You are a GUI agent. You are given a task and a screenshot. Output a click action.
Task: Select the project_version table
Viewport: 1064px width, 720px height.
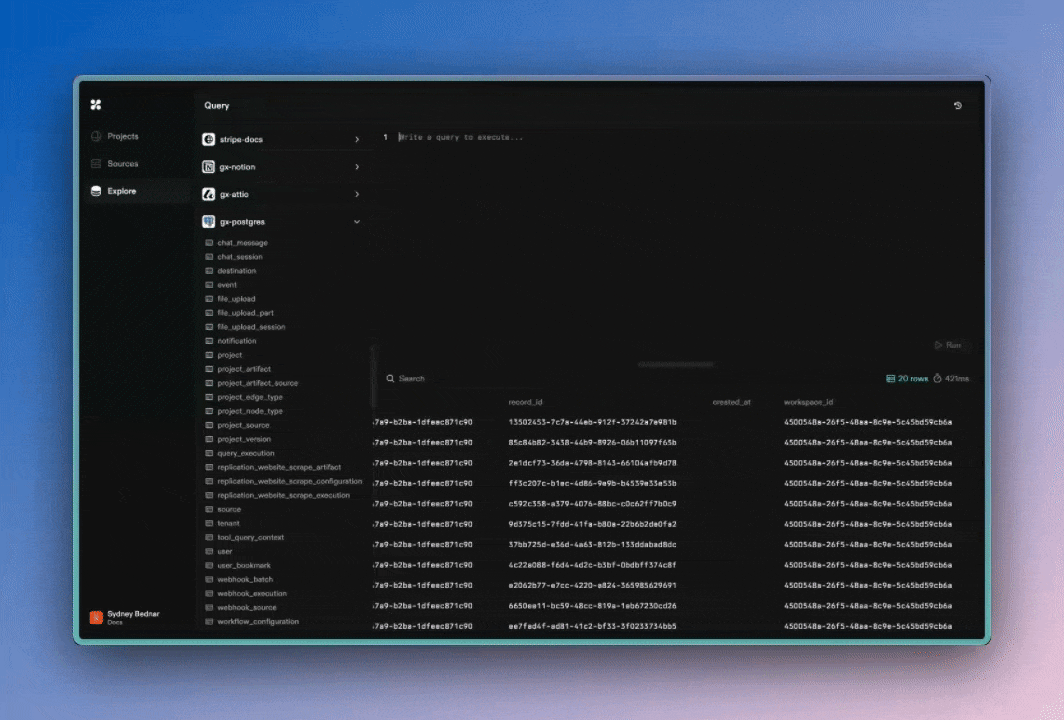(x=244, y=439)
